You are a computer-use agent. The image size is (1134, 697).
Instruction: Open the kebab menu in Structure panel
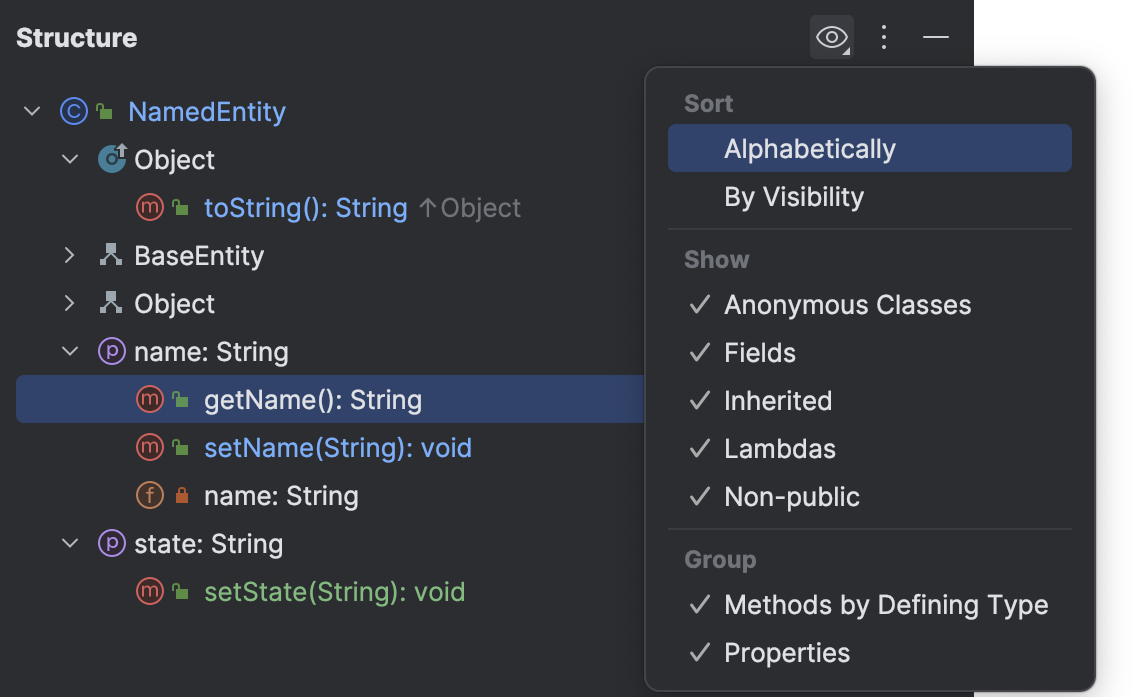883,37
